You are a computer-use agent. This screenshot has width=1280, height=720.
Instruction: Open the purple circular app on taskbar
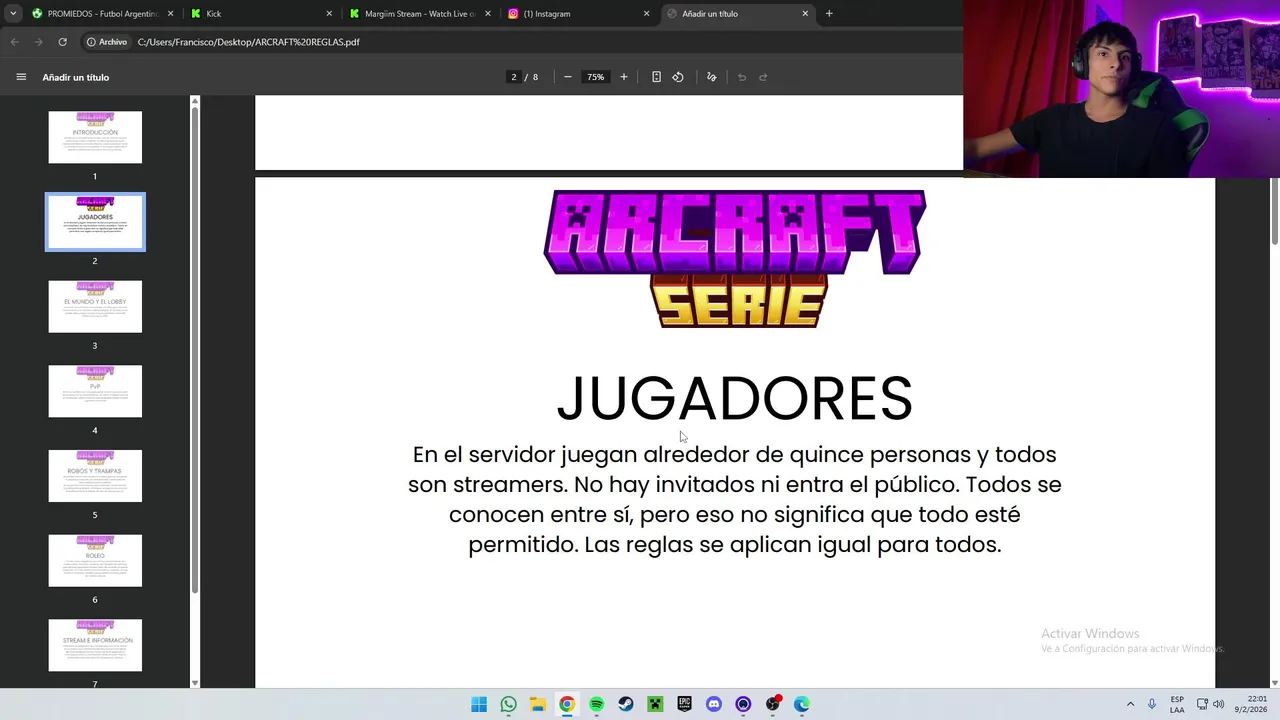[743, 704]
